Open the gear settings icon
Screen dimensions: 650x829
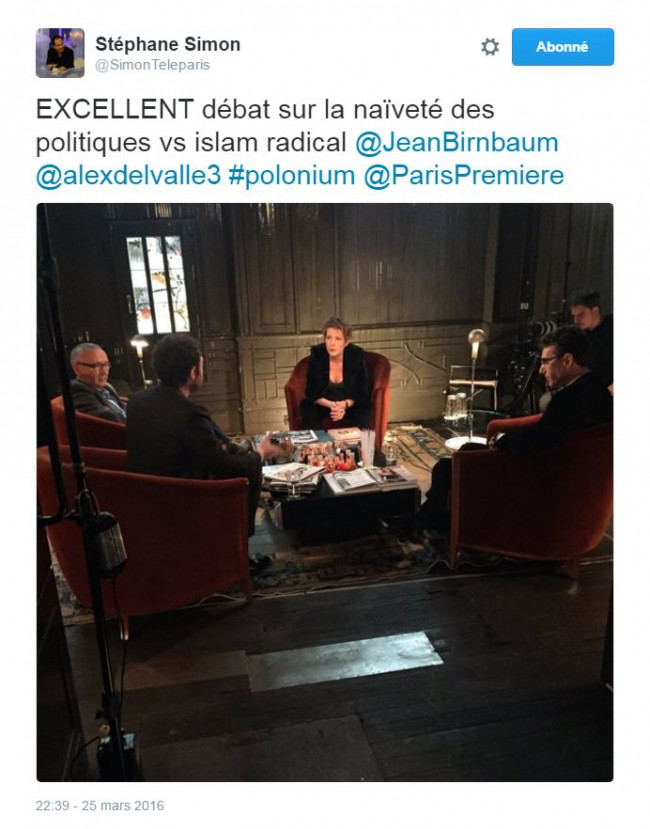(490, 47)
